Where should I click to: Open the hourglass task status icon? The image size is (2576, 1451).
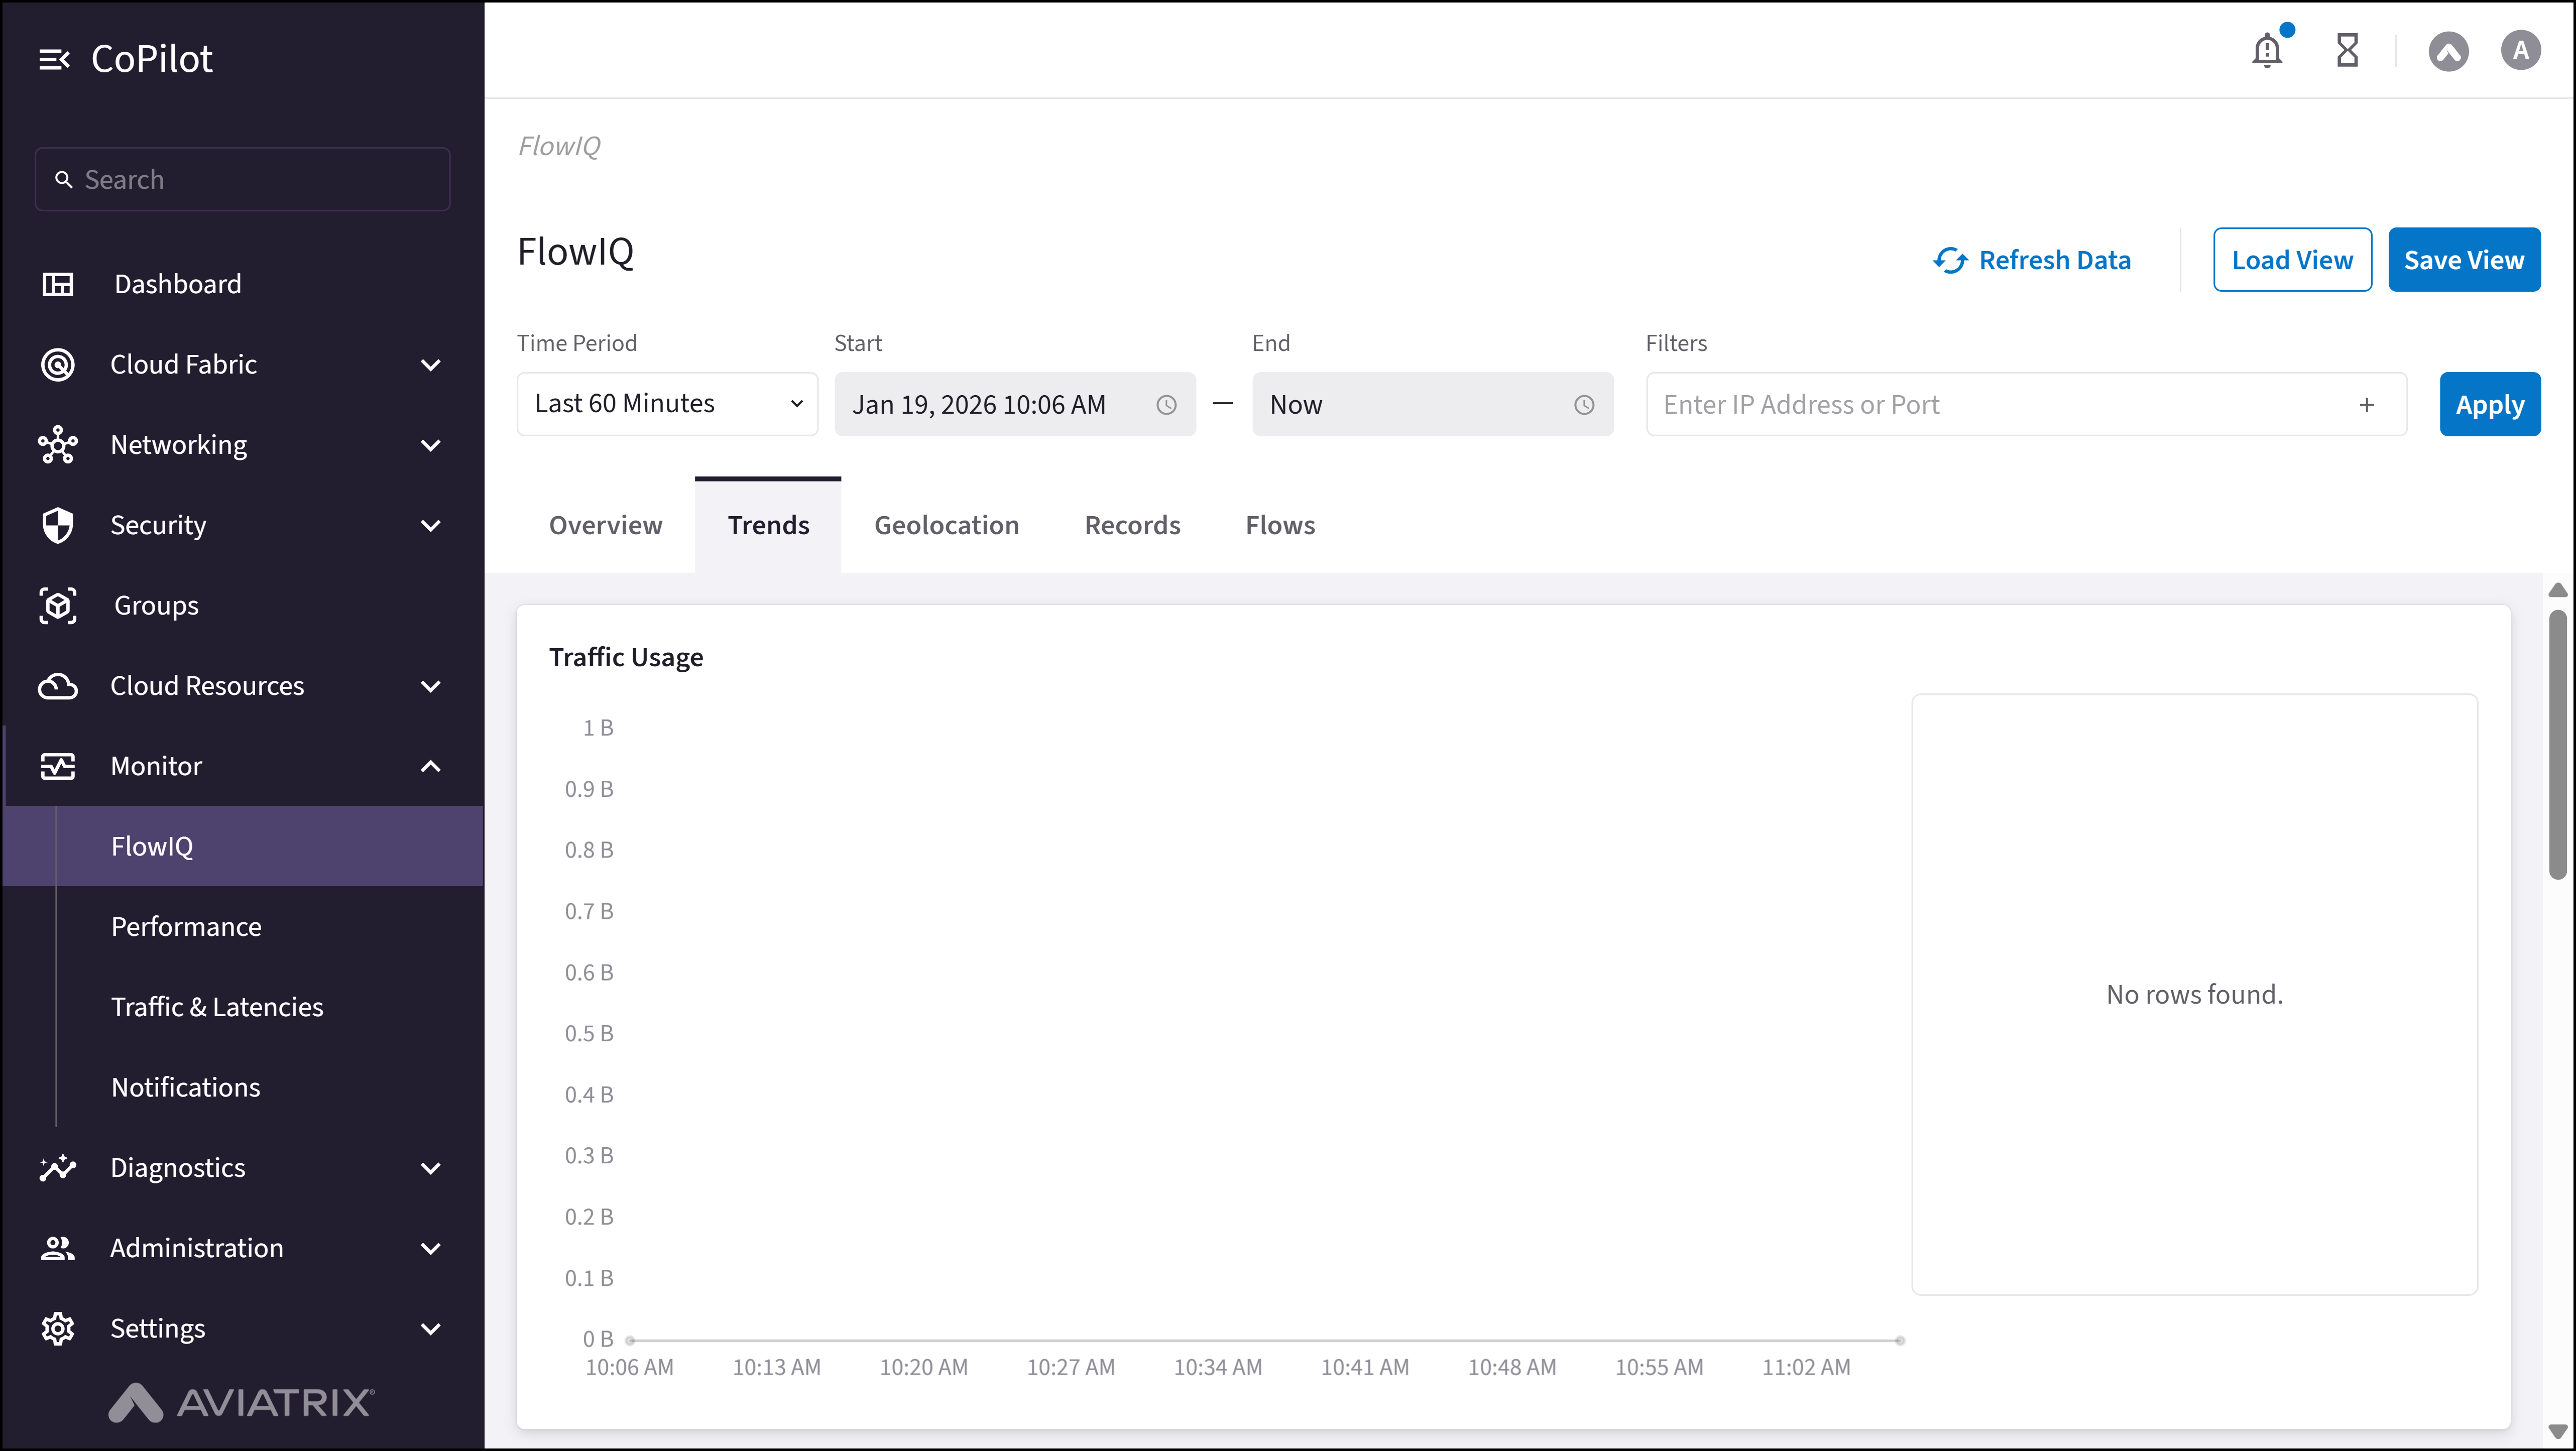click(x=2347, y=50)
